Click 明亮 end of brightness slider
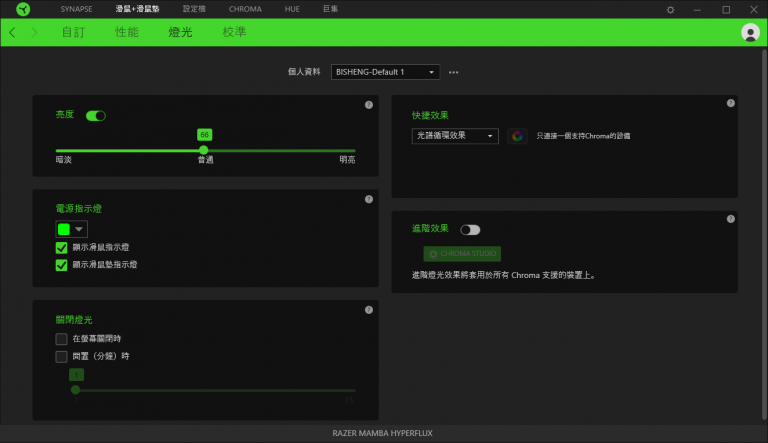The width and height of the screenshot is (768, 443). click(347, 160)
